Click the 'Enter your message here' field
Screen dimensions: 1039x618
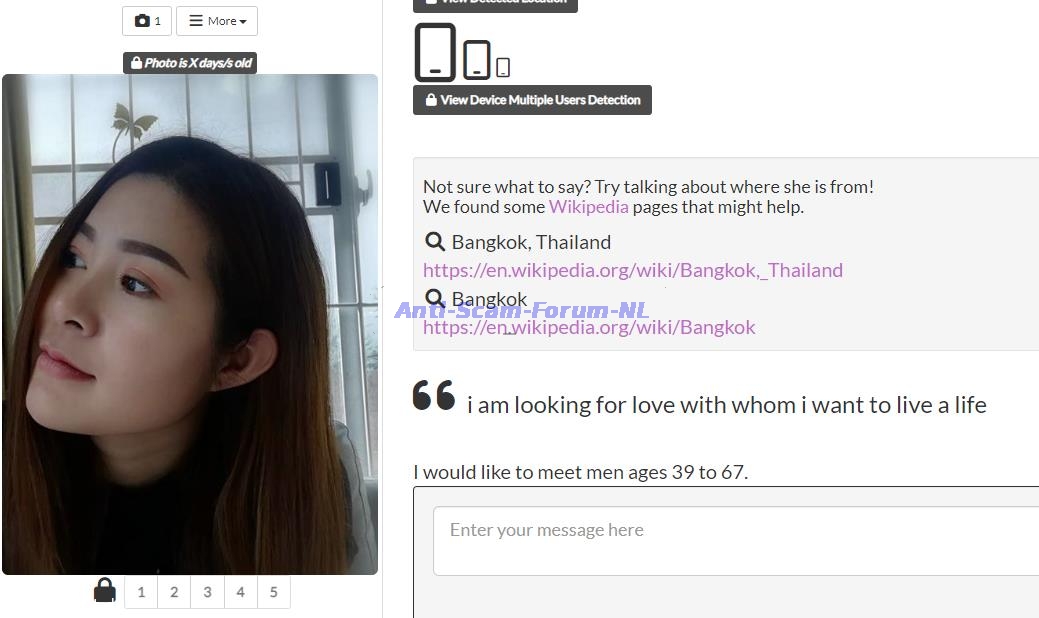pyautogui.click(x=736, y=540)
